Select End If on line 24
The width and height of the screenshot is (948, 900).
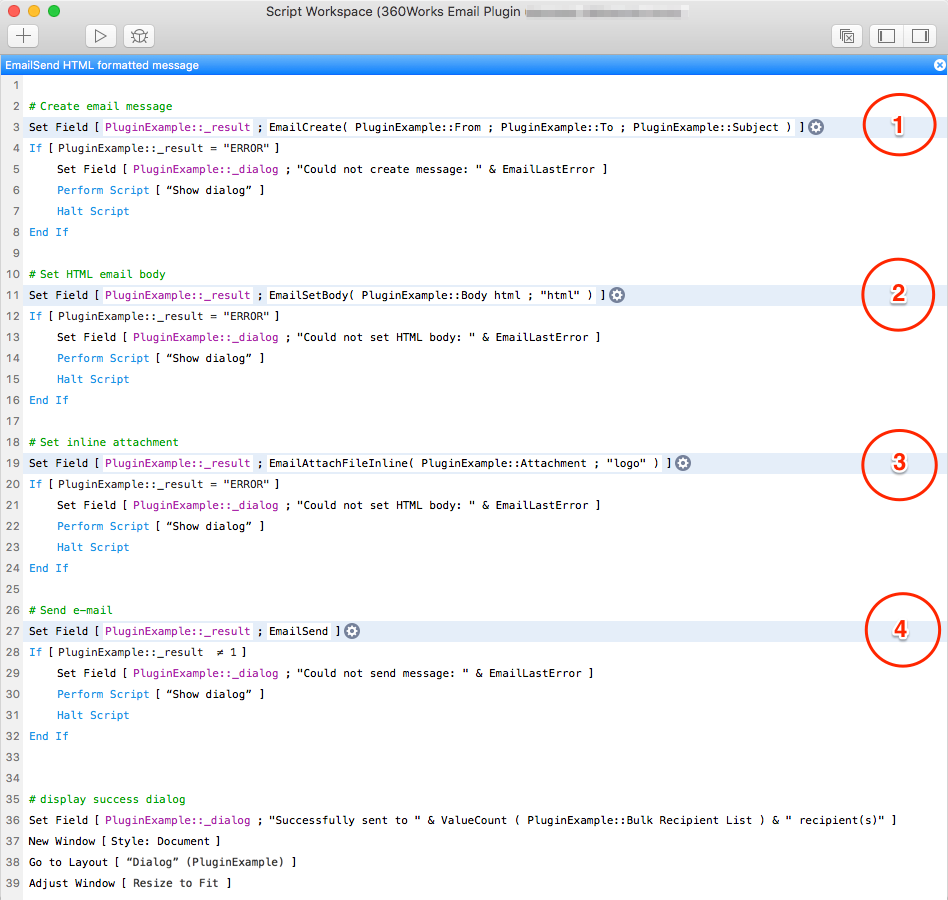(49, 568)
